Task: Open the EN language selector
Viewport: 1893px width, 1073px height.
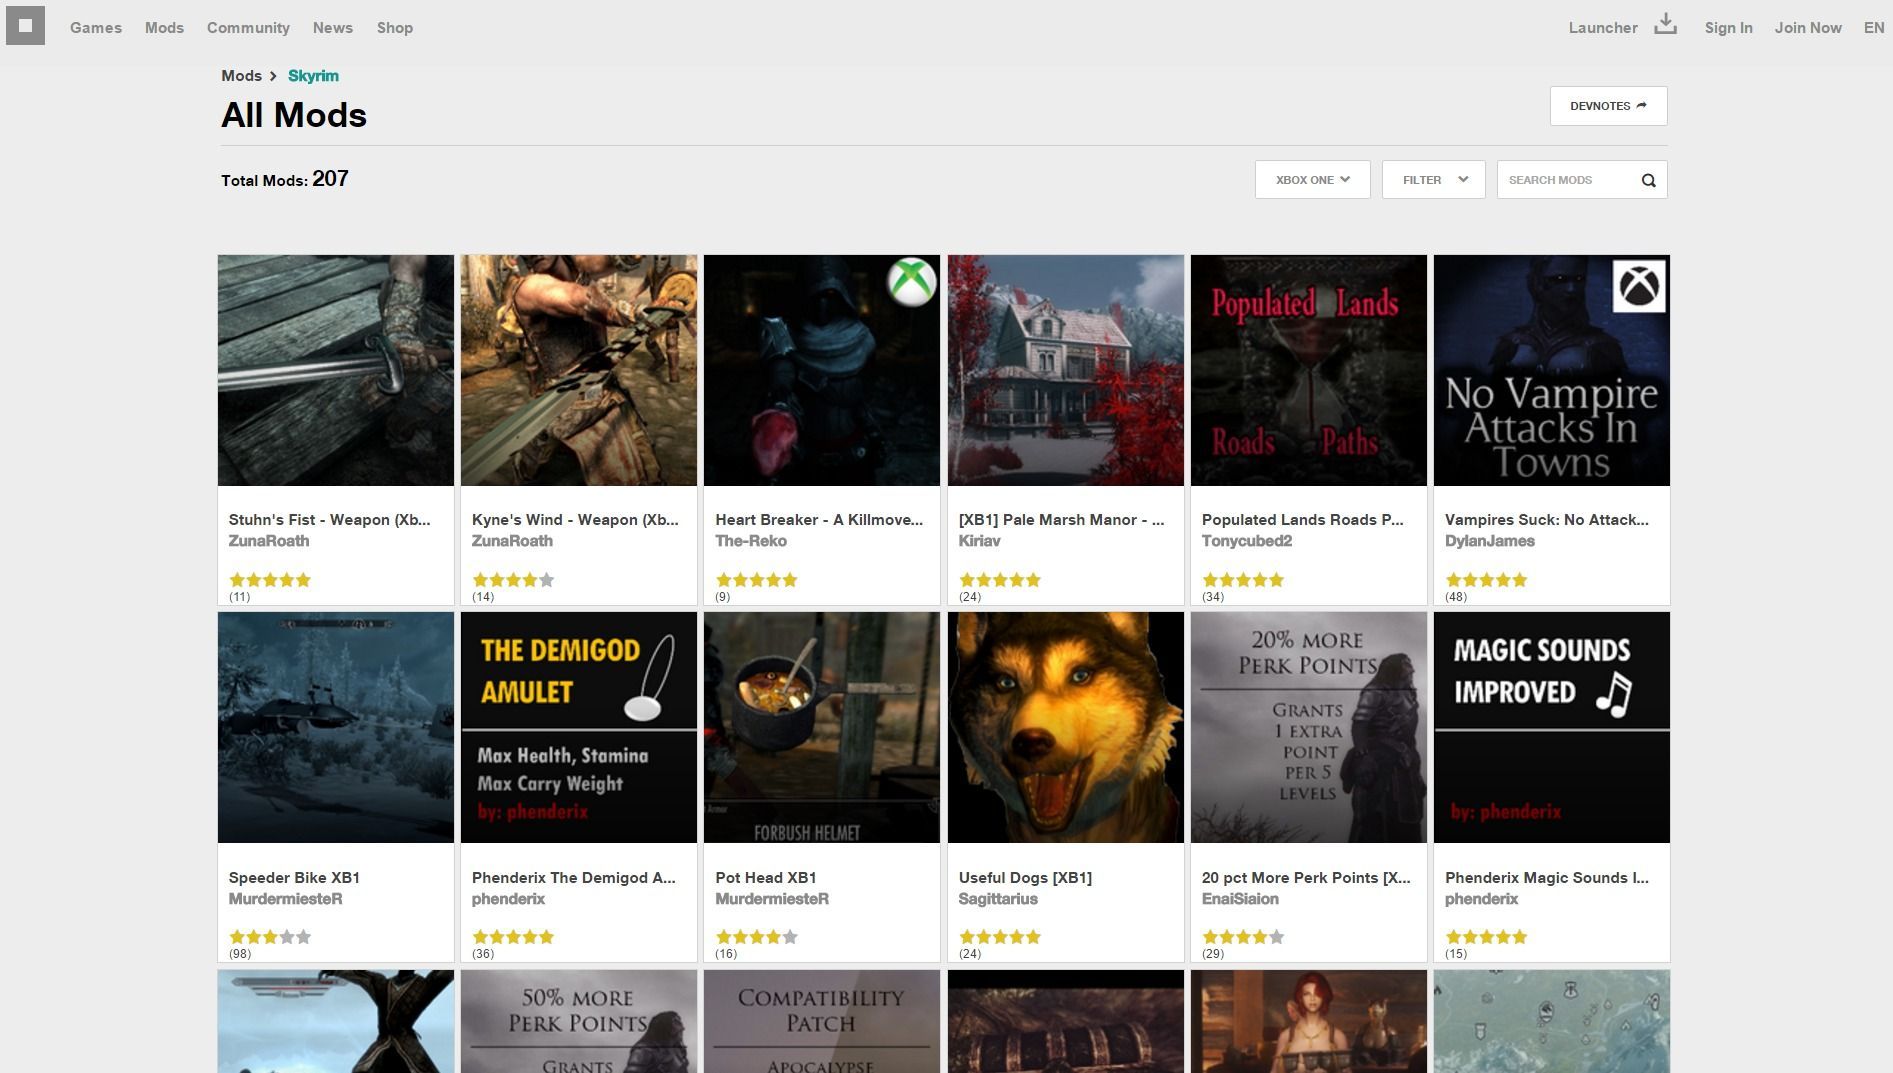Action: pos(1873,28)
